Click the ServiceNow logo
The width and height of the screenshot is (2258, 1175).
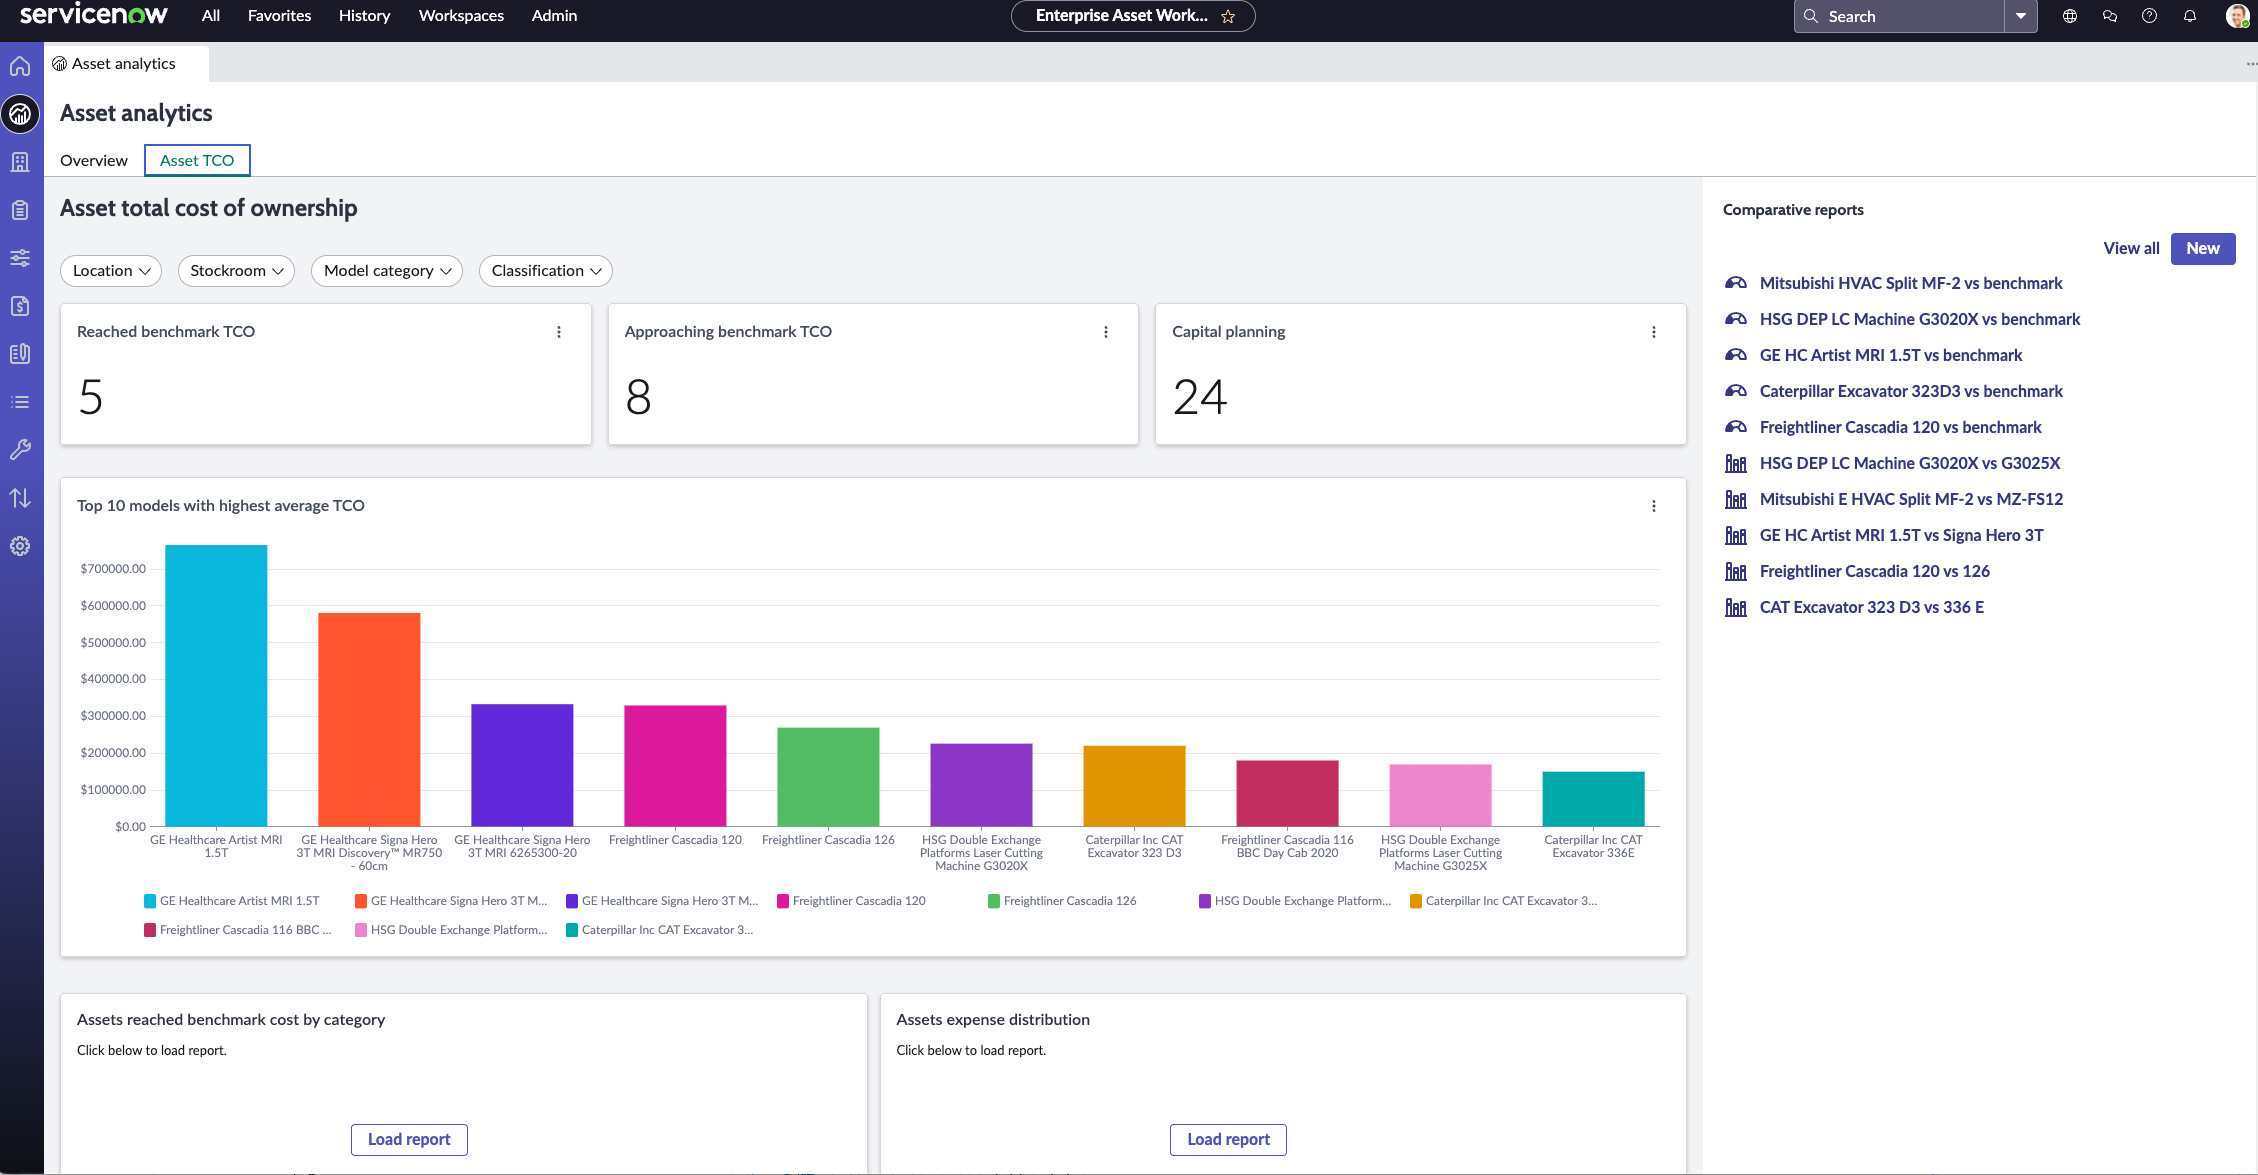tap(94, 15)
